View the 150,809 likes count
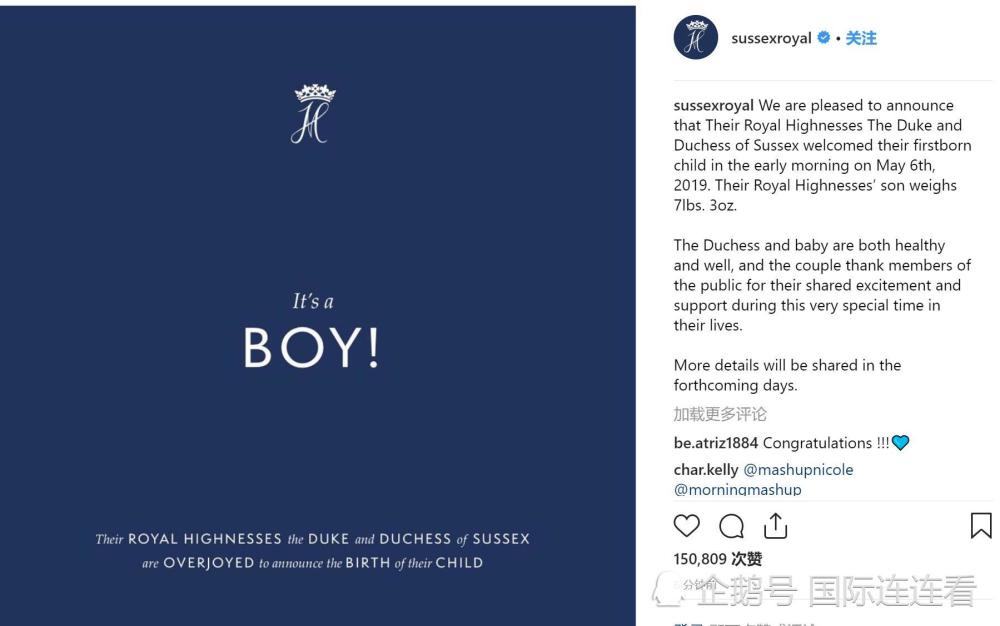 [x=717, y=559]
